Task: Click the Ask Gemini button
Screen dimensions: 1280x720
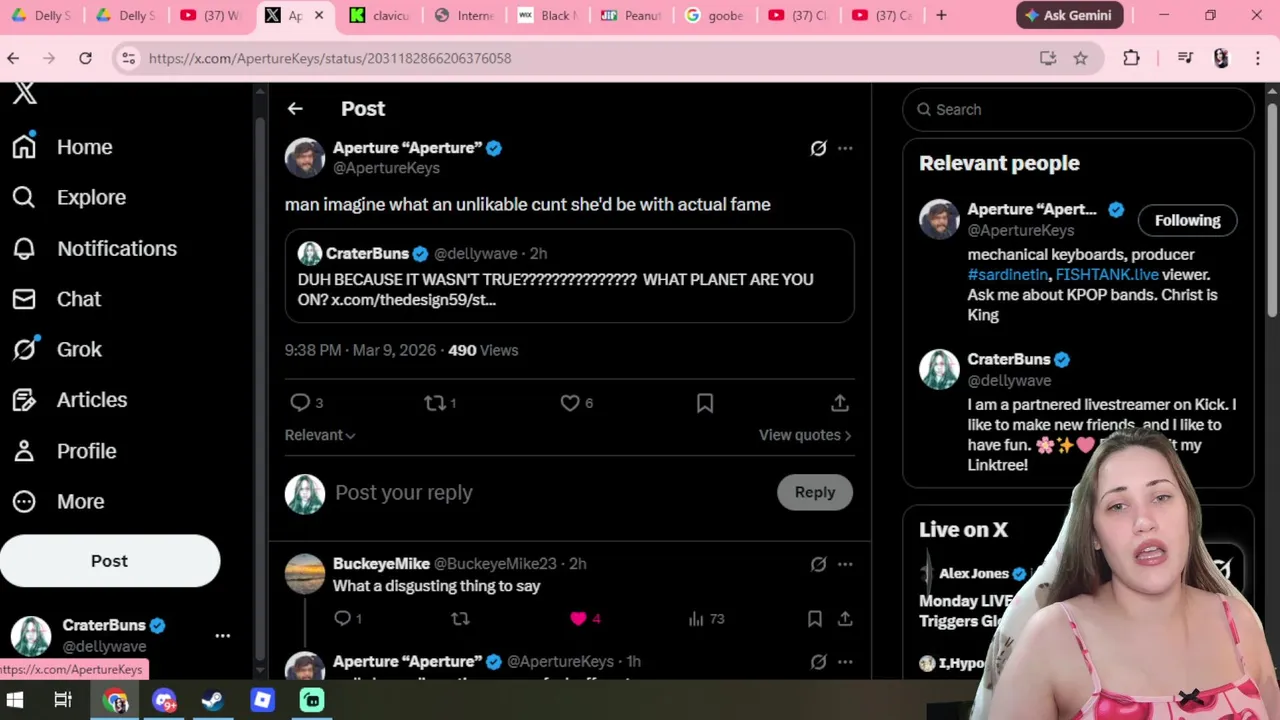Action: (1070, 15)
